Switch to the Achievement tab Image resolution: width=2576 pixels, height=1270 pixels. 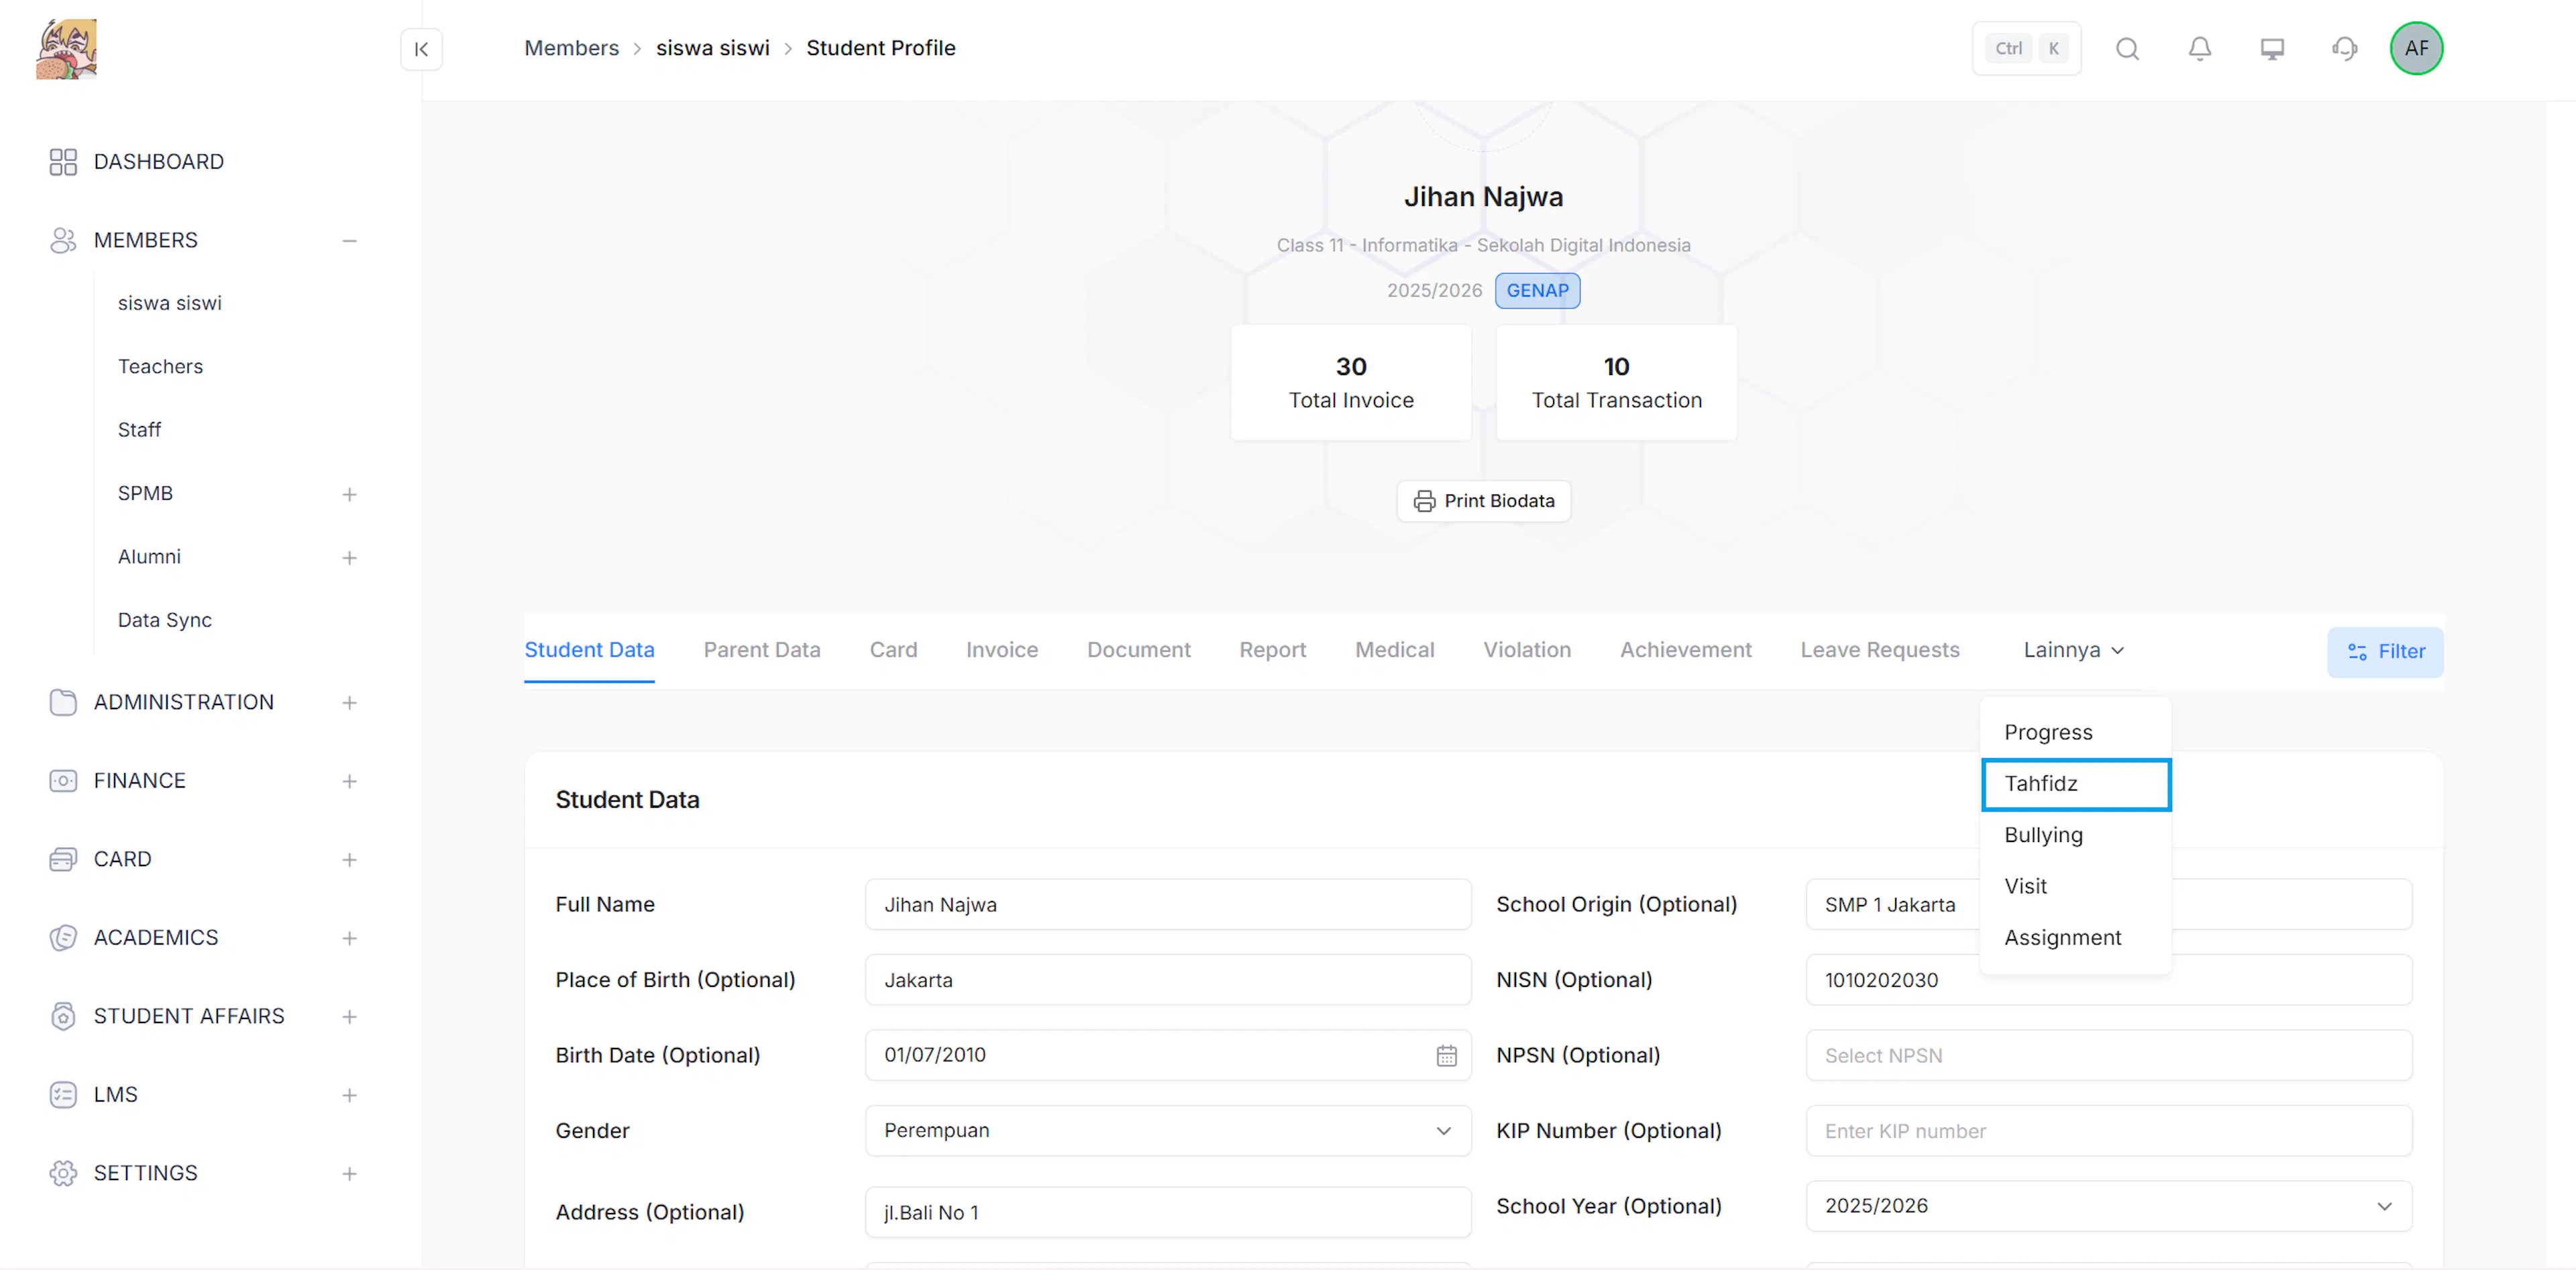coord(1685,650)
